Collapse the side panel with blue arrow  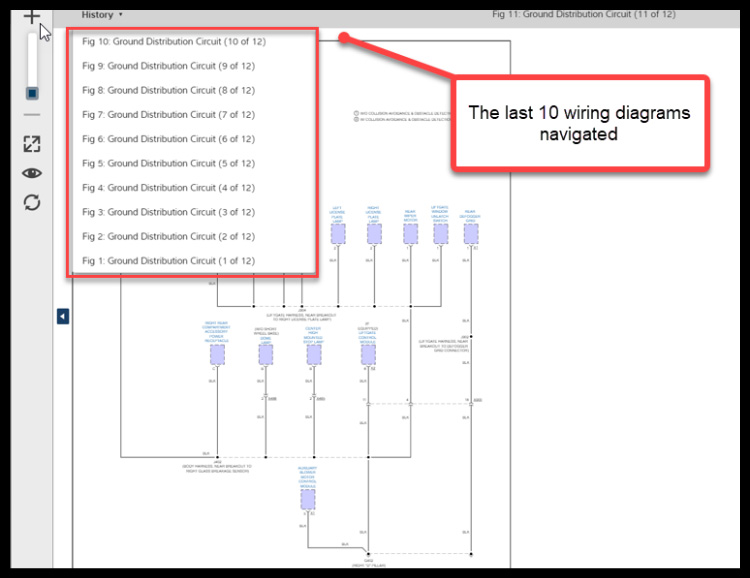click(x=62, y=316)
